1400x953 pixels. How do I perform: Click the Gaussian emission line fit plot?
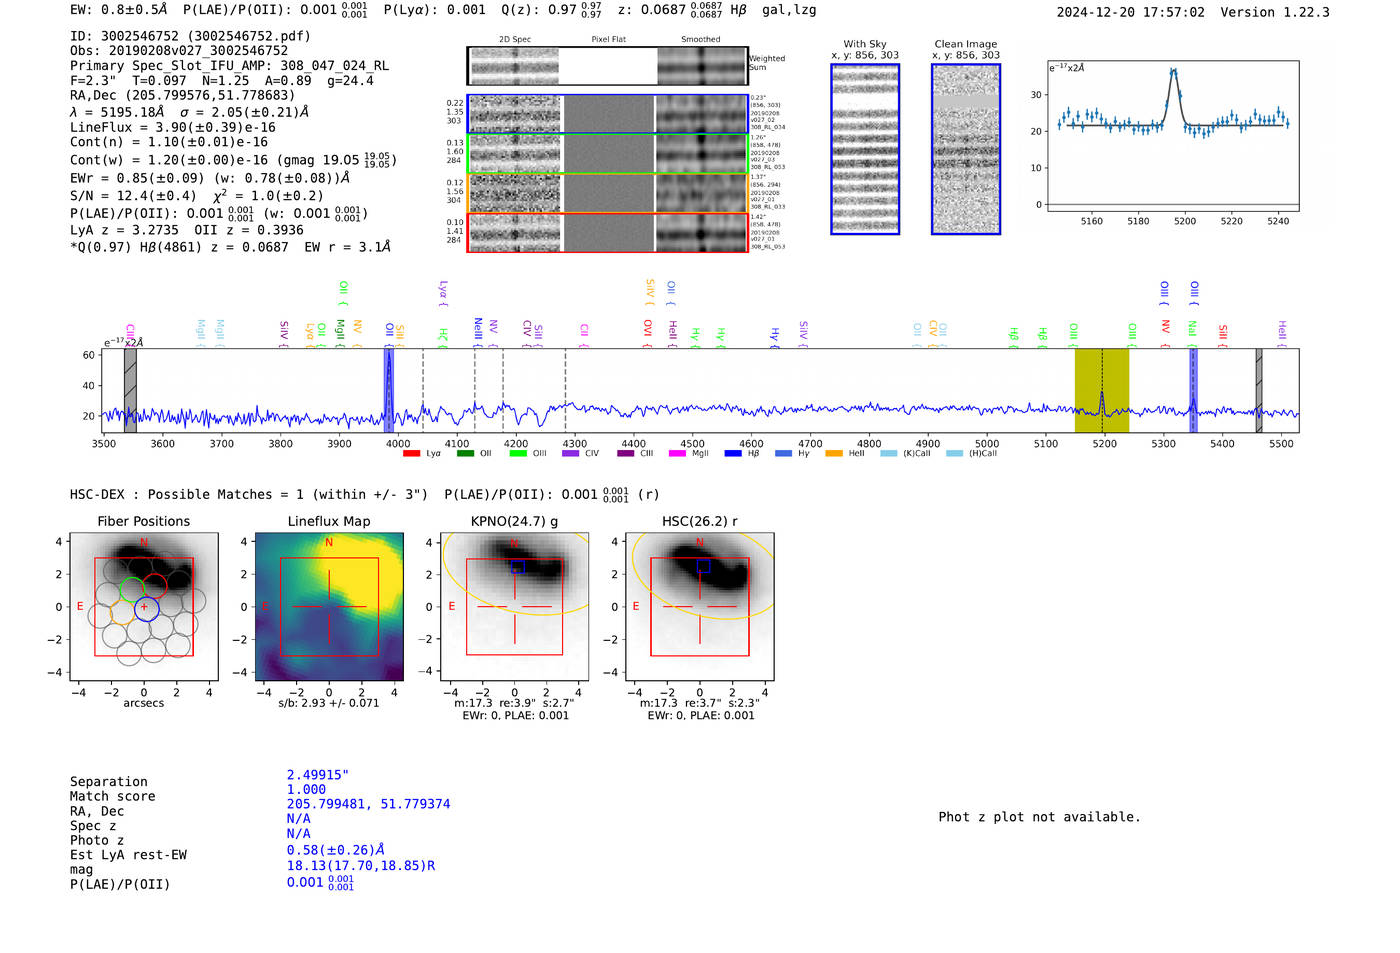coord(1172,136)
